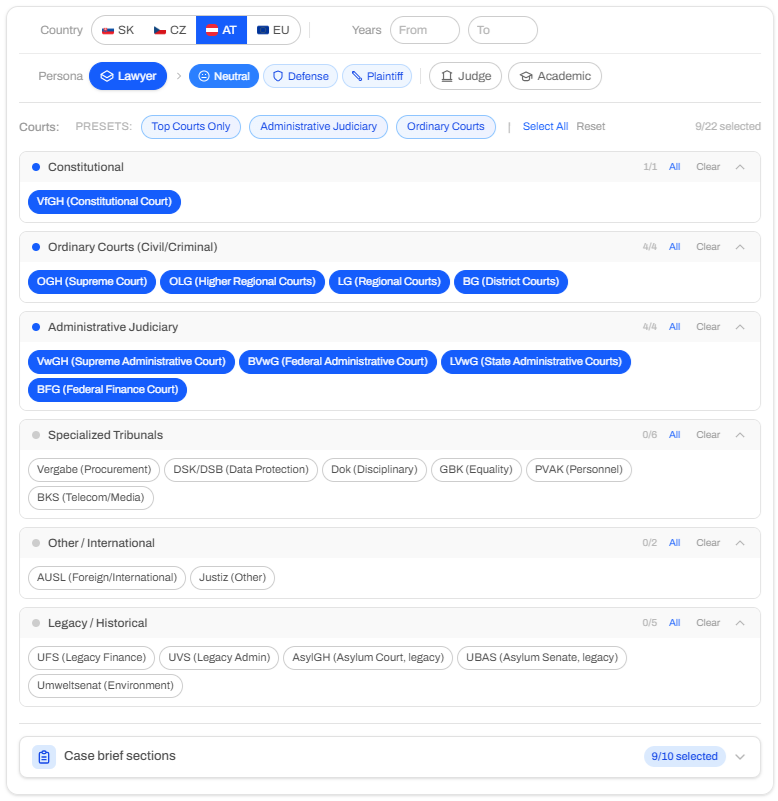Enable the Vergabe (Procurement) tribunal
This screenshot has height=801, width=778.
tap(95, 470)
